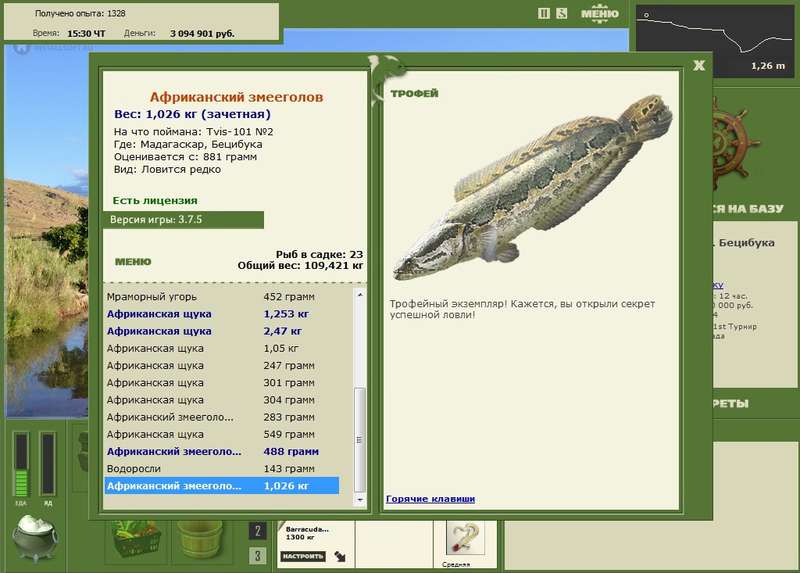Click the ТРОФЕЙ heading
The width and height of the screenshot is (800, 573).
pyautogui.click(x=414, y=93)
